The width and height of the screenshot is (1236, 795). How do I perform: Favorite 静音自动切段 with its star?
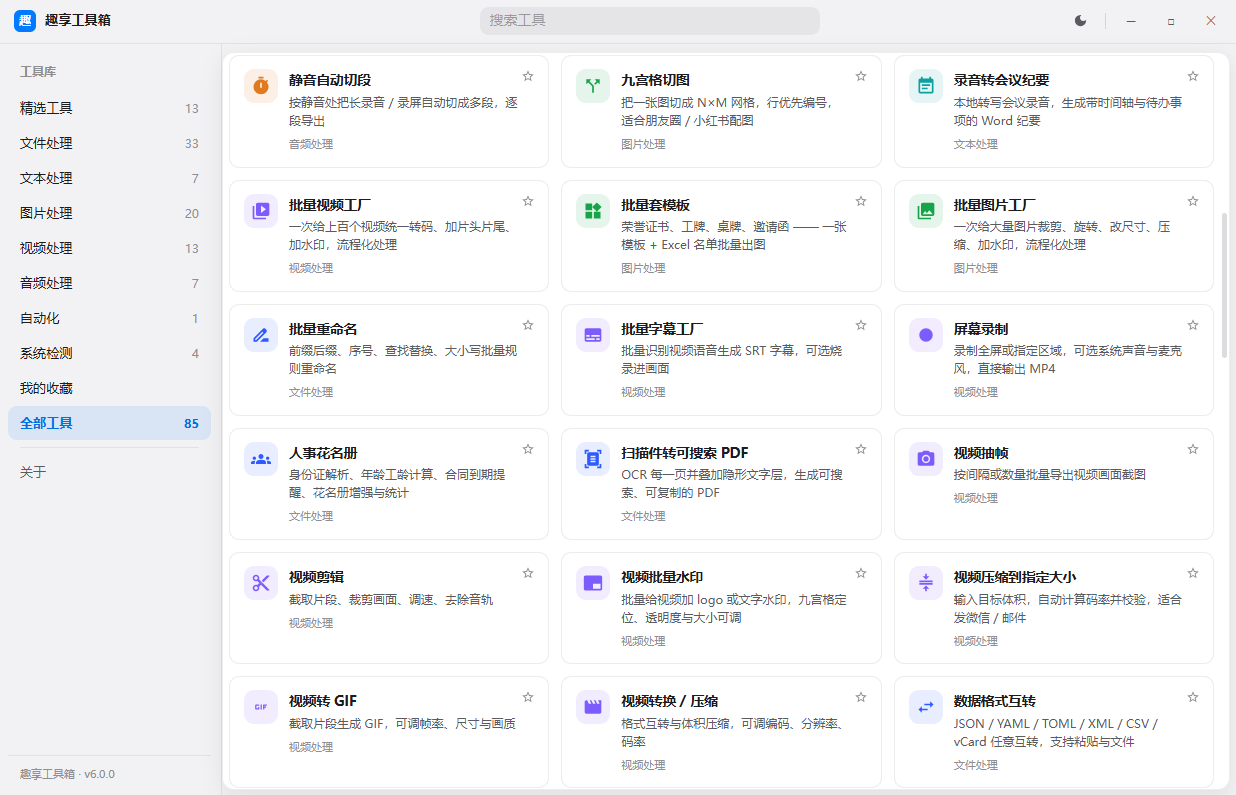pos(528,76)
